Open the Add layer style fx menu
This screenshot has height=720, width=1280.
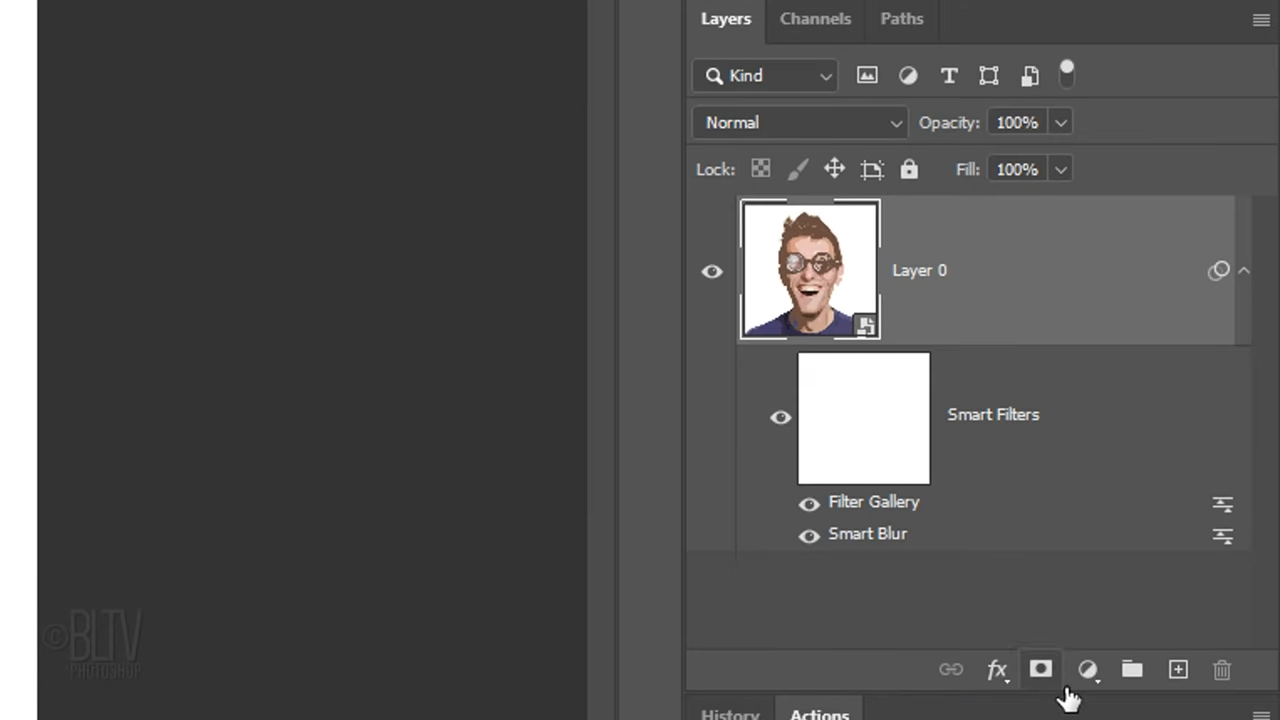(x=997, y=670)
